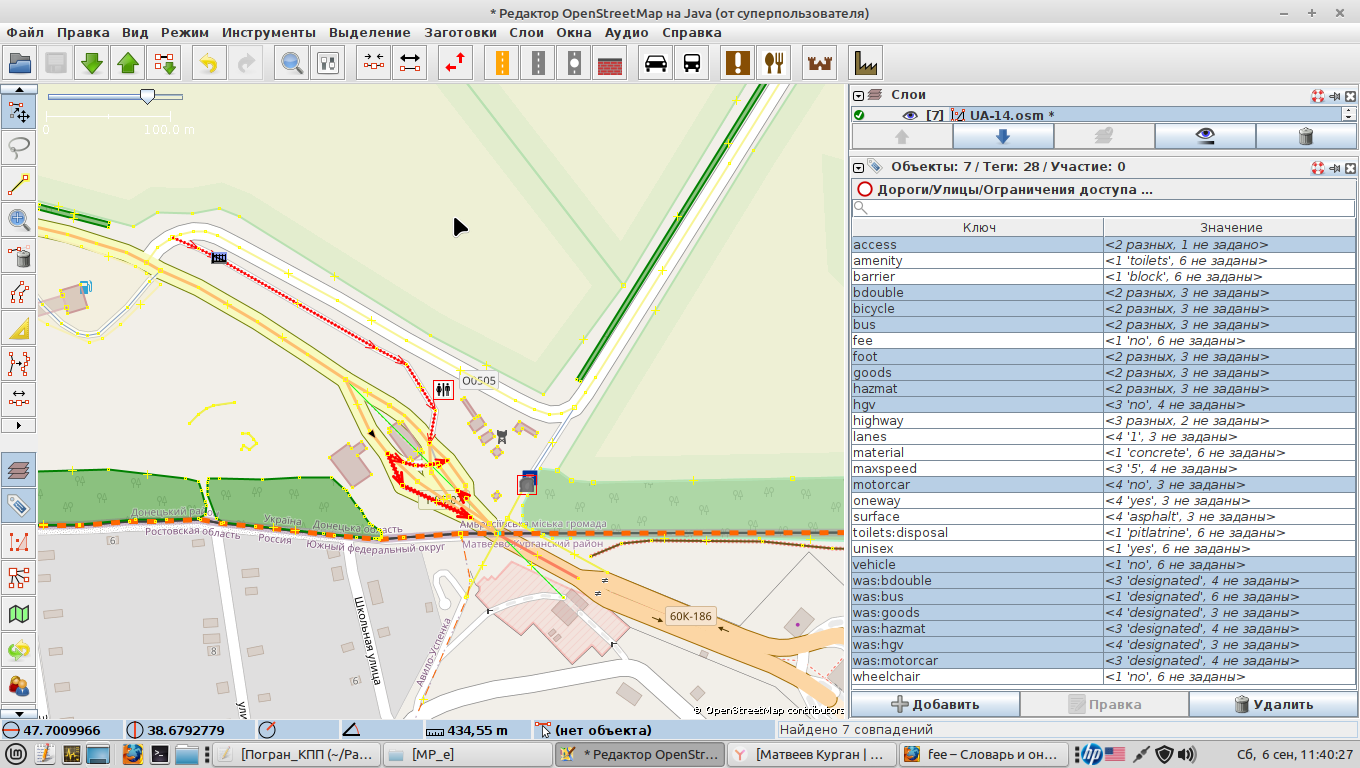This screenshot has height=768, width=1360.
Task: Click the Undo arrow in toolbar
Action: tap(208, 63)
